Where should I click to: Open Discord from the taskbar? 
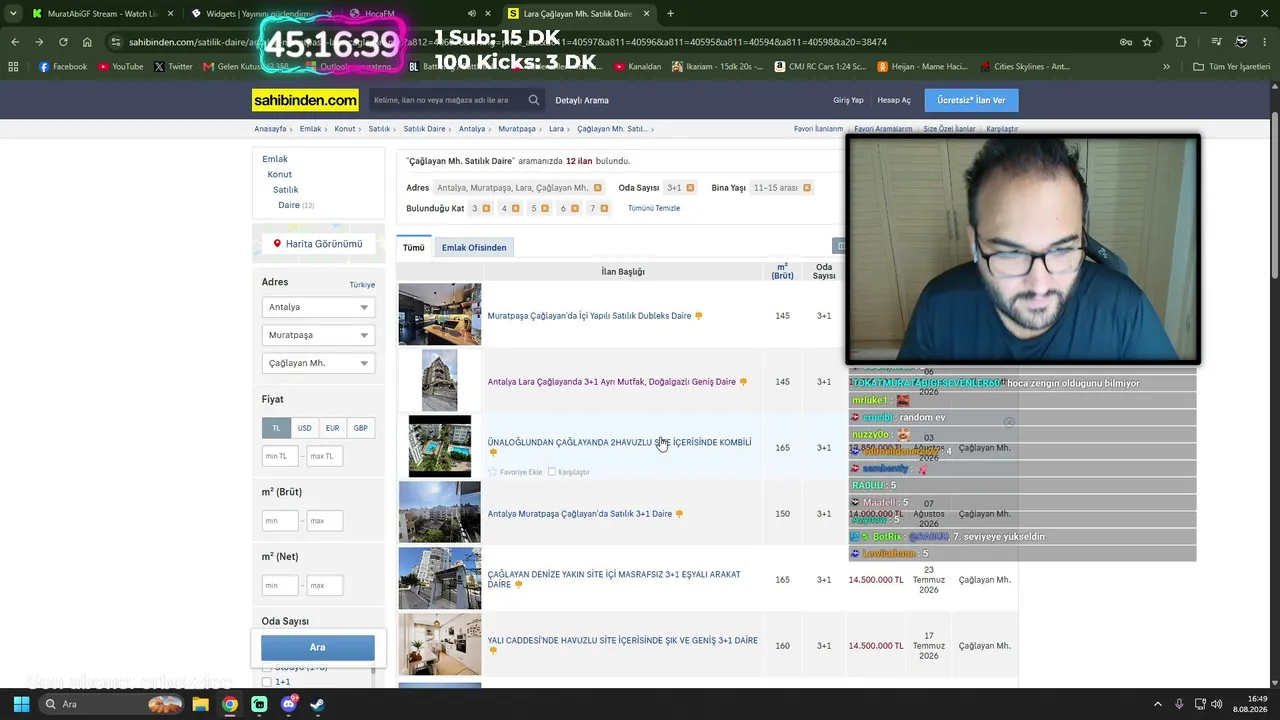[289, 704]
